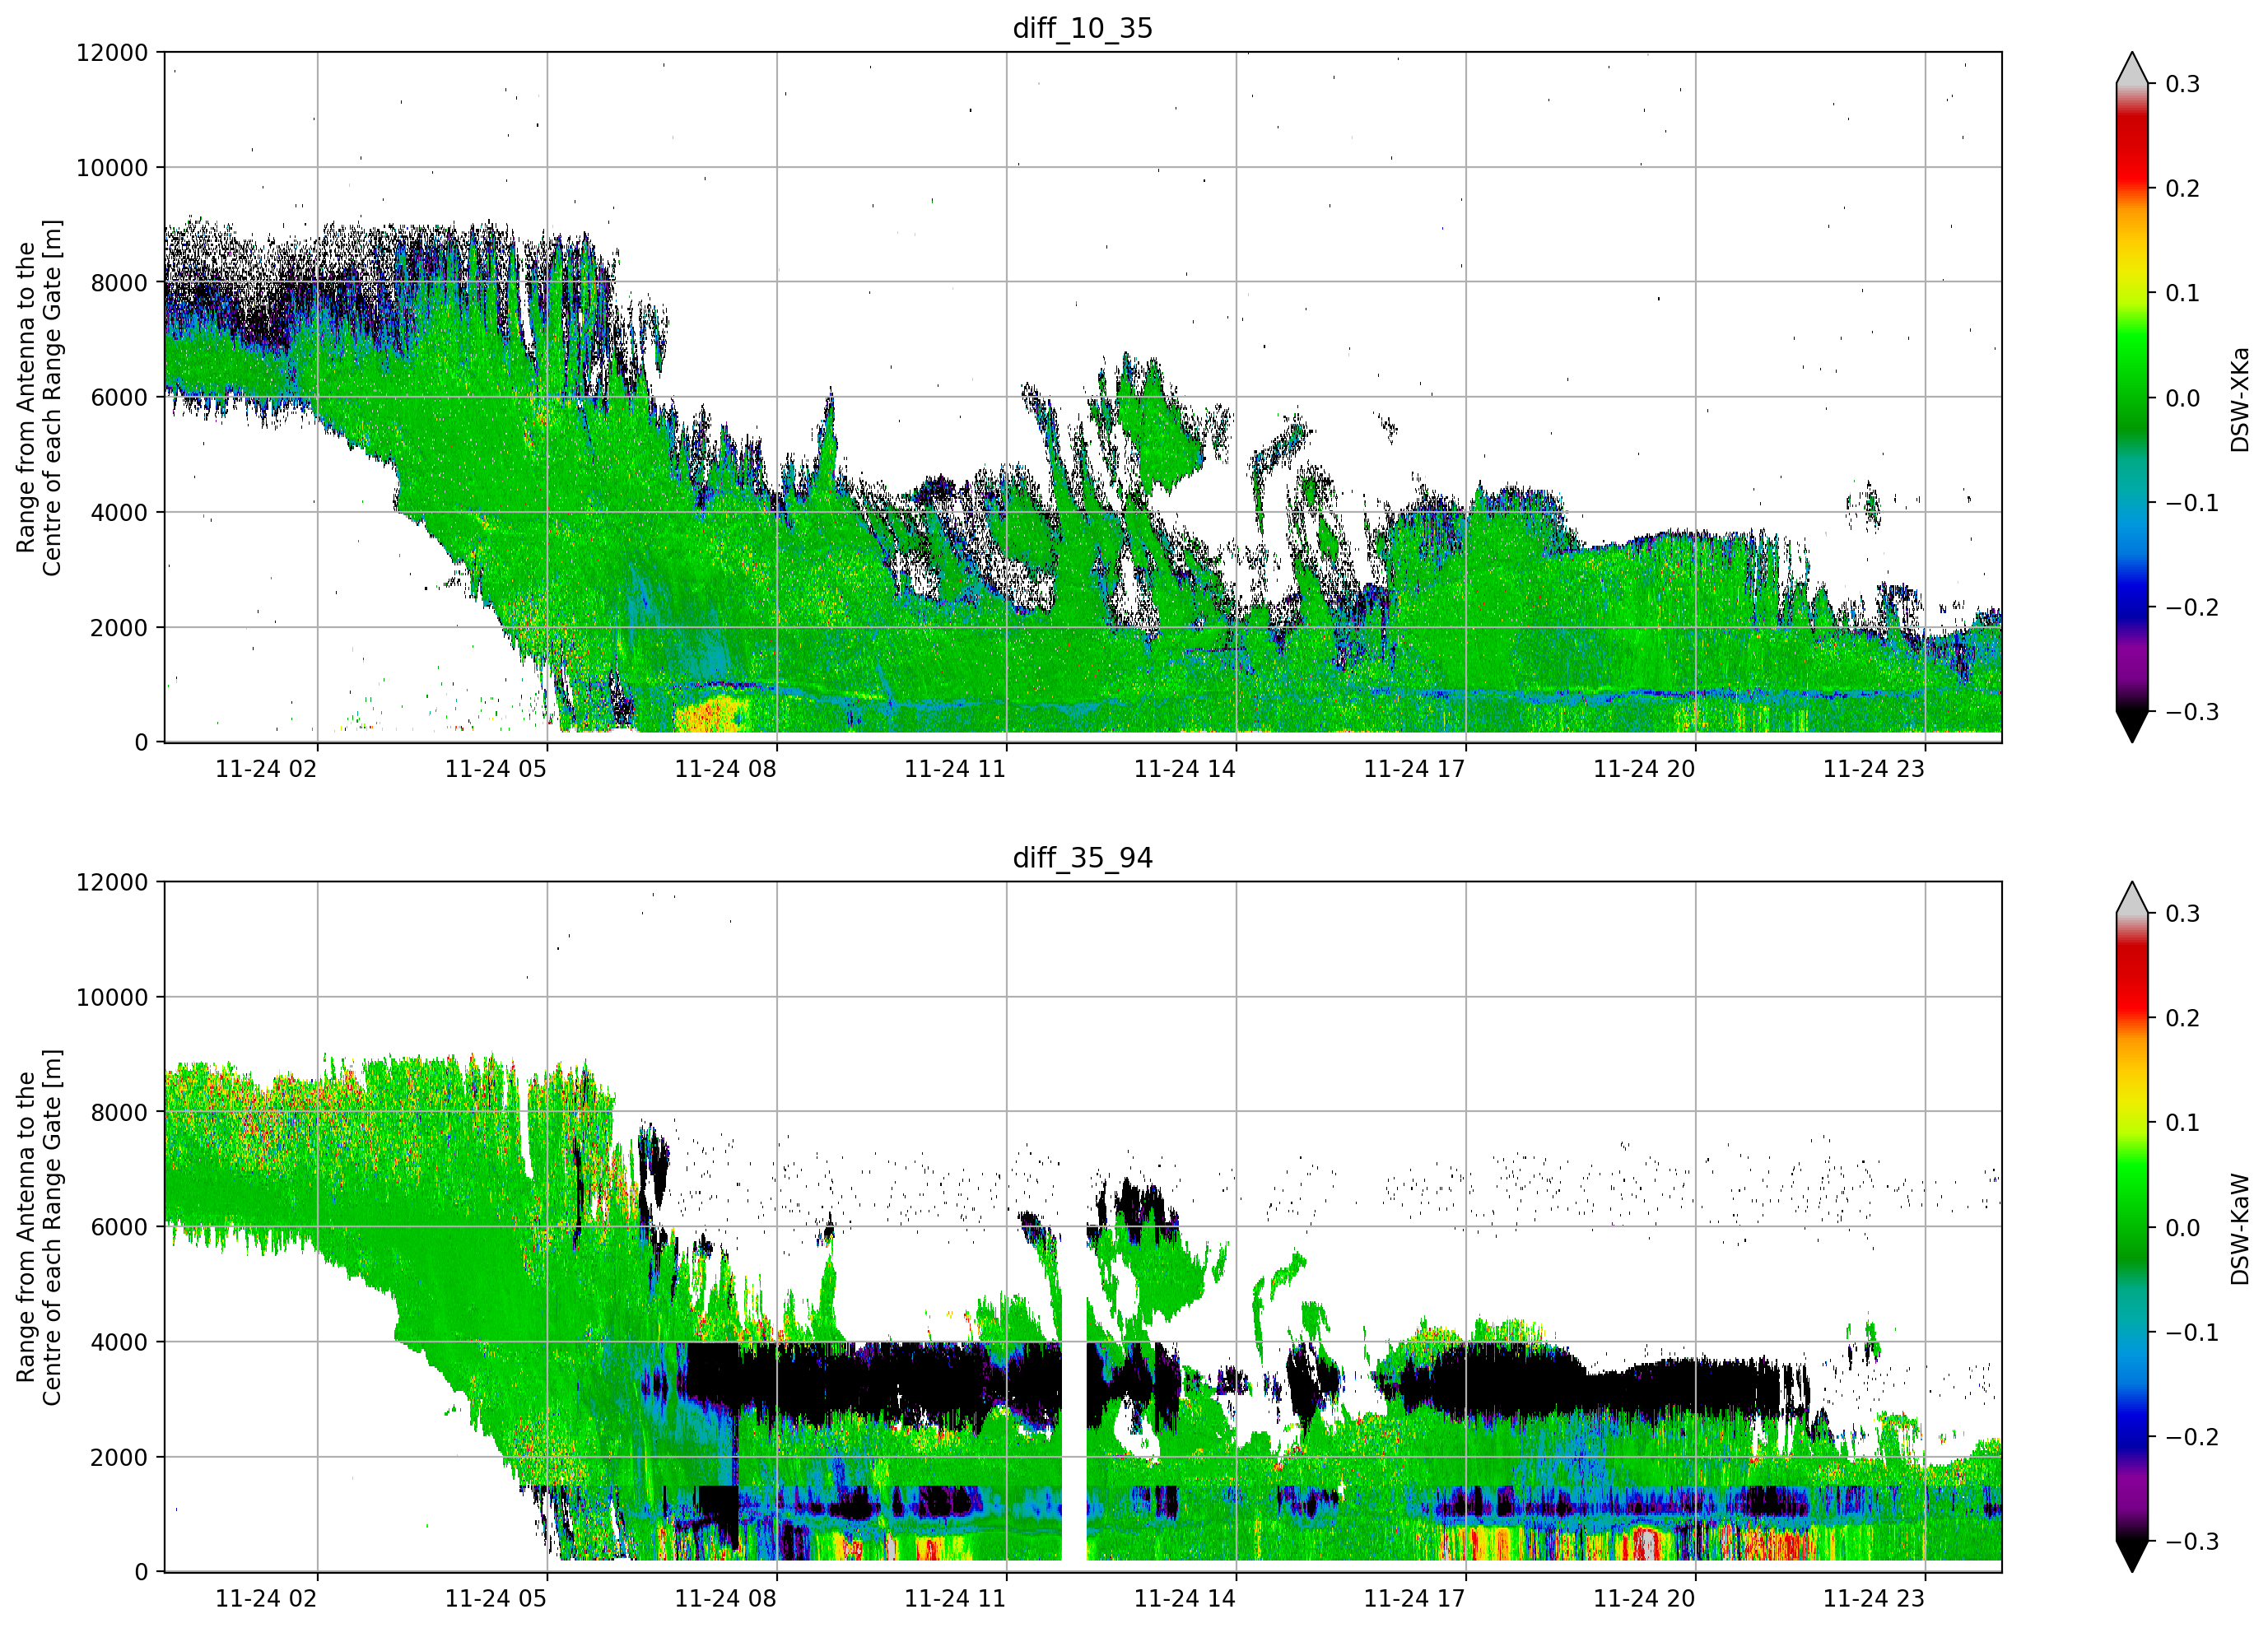2268x1628 pixels.
Task: Click "11-24 05" under the diff_10_35 plot
Action: coord(496,769)
